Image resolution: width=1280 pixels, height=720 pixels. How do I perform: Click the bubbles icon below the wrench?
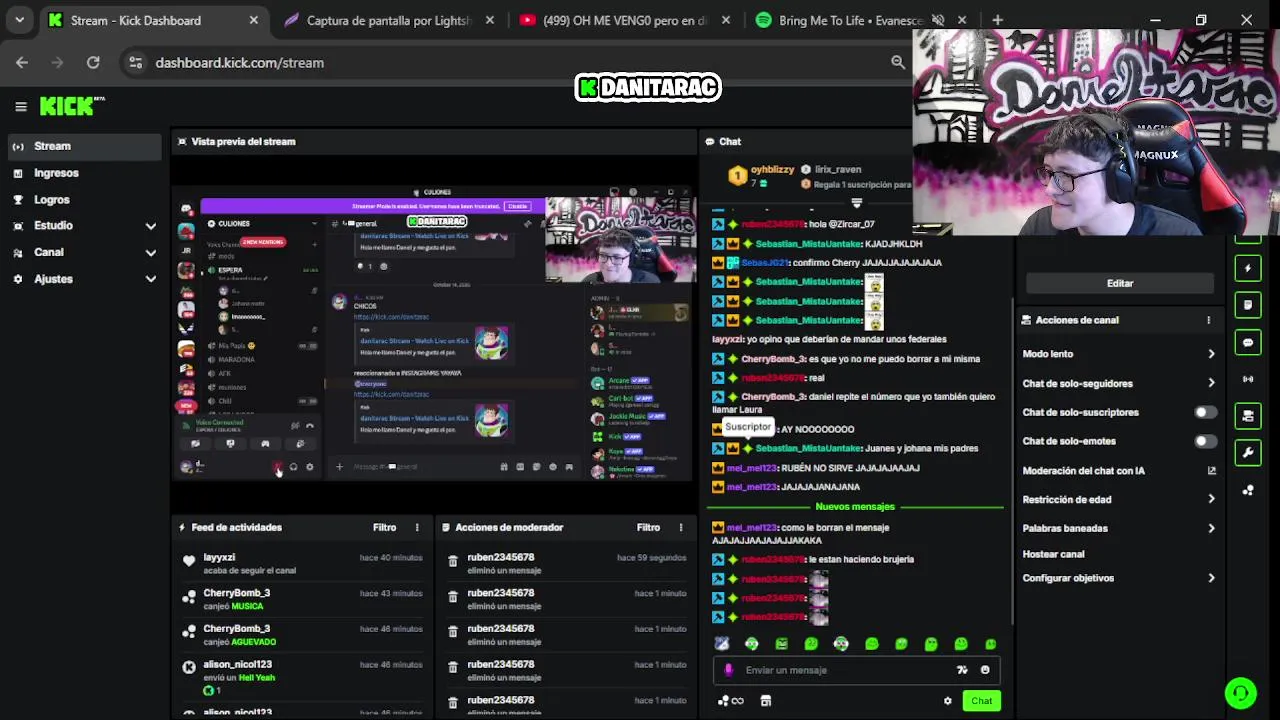pyautogui.click(x=1248, y=490)
